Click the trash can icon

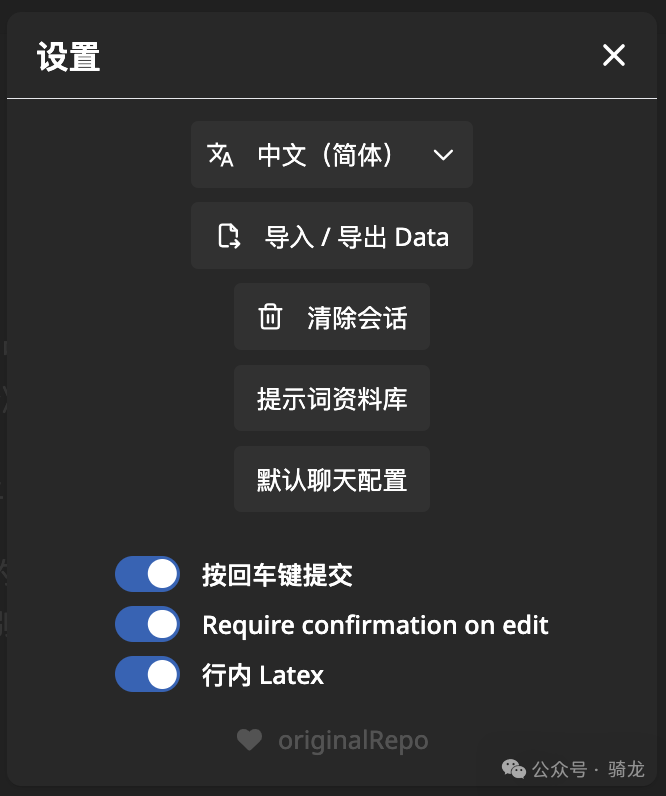click(270, 317)
